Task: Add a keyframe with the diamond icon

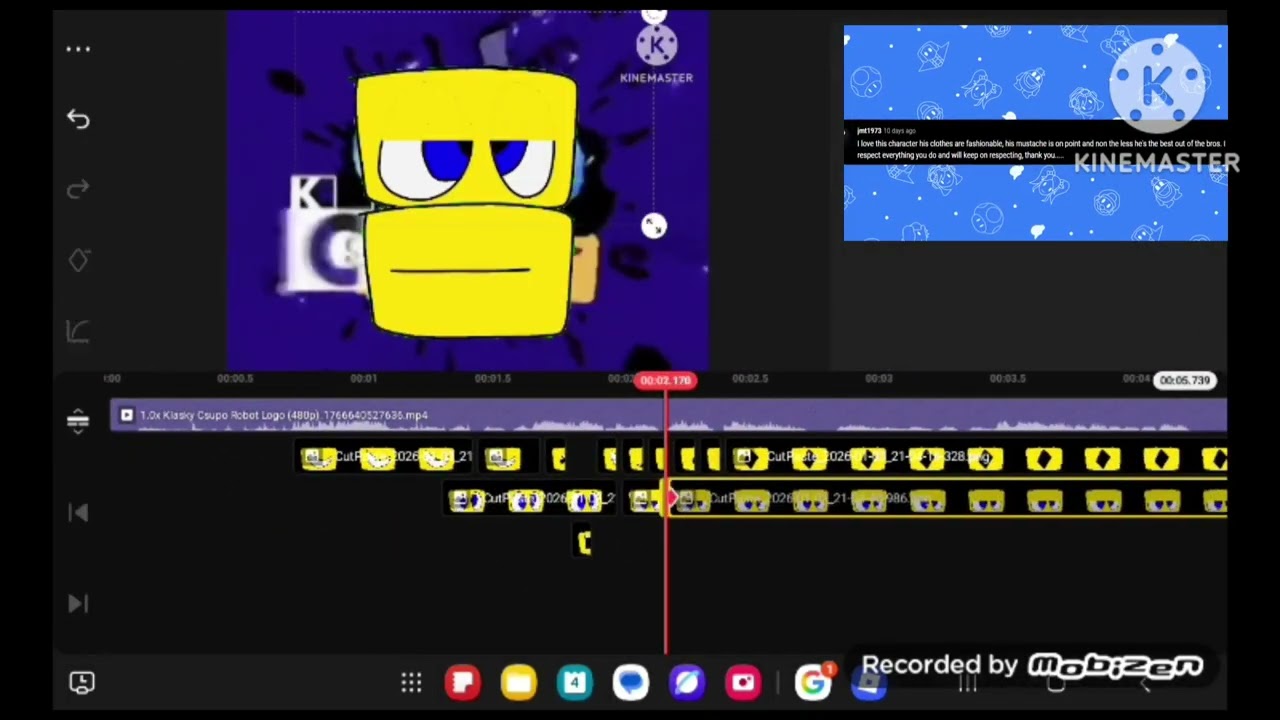Action: click(78, 260)
